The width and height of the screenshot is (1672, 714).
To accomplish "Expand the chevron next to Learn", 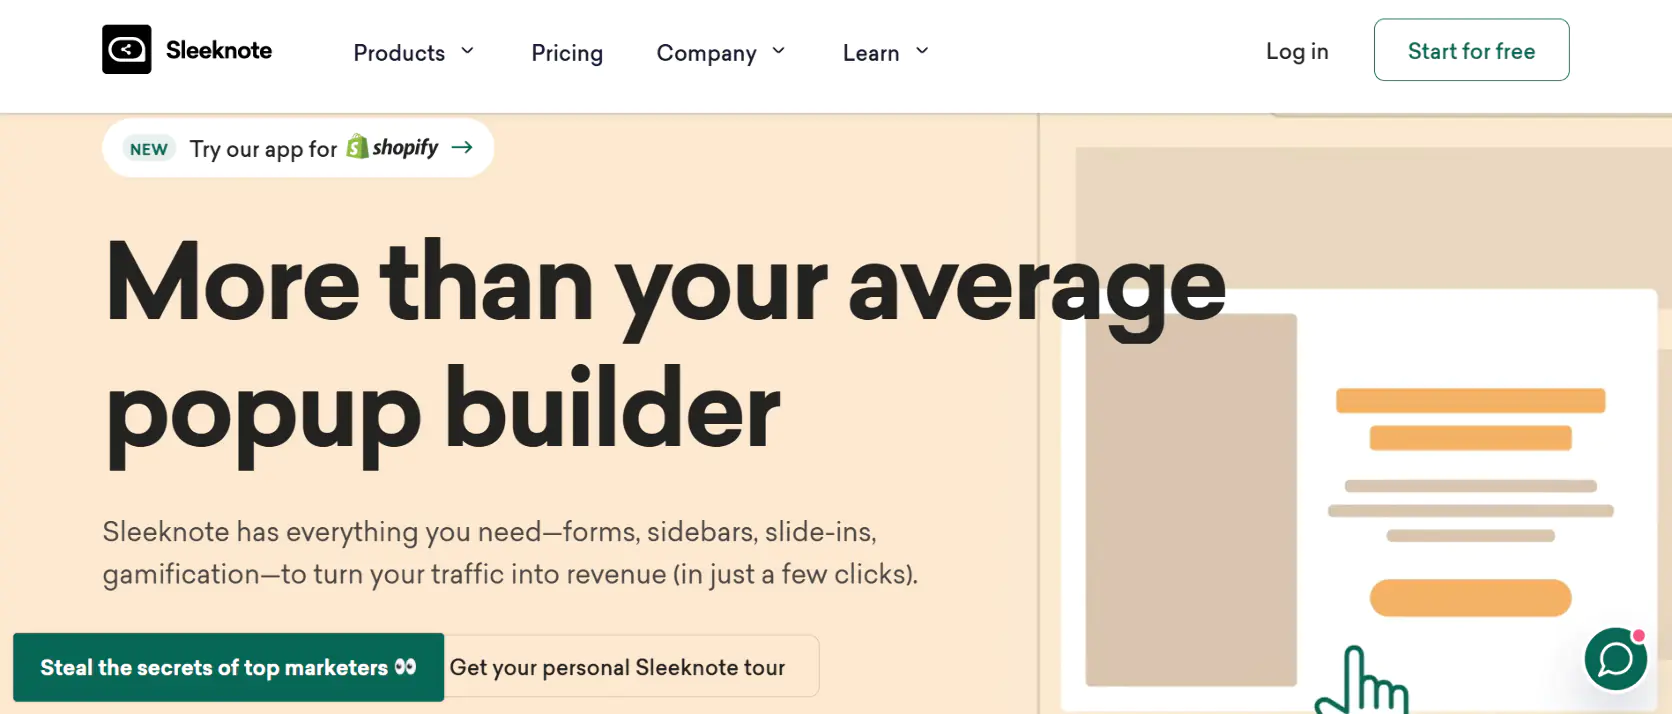I will click(x=922, y=51).
